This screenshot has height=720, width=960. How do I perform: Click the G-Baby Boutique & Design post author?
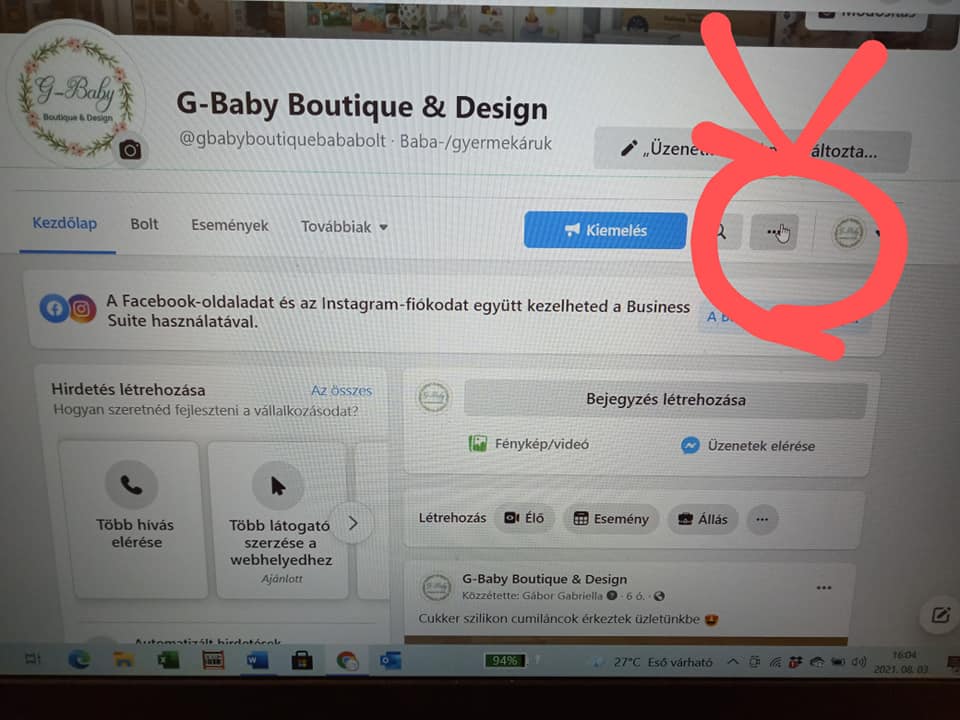[x=544, y=579]
